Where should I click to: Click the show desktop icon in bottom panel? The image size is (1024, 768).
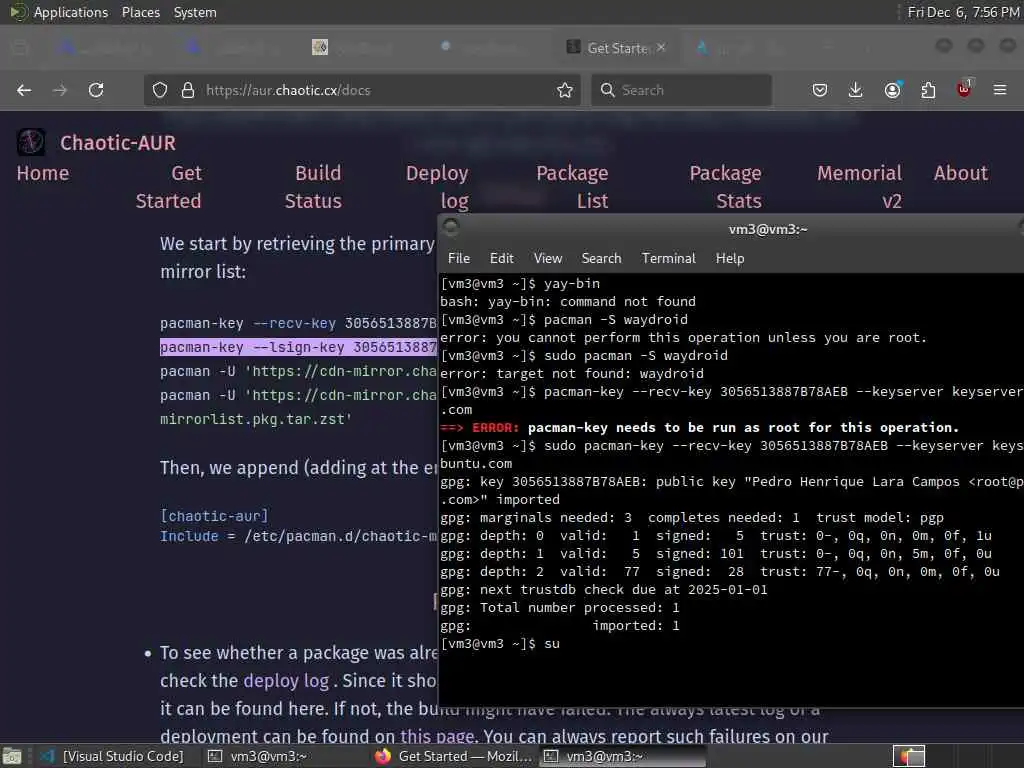(x=12, y=756)
